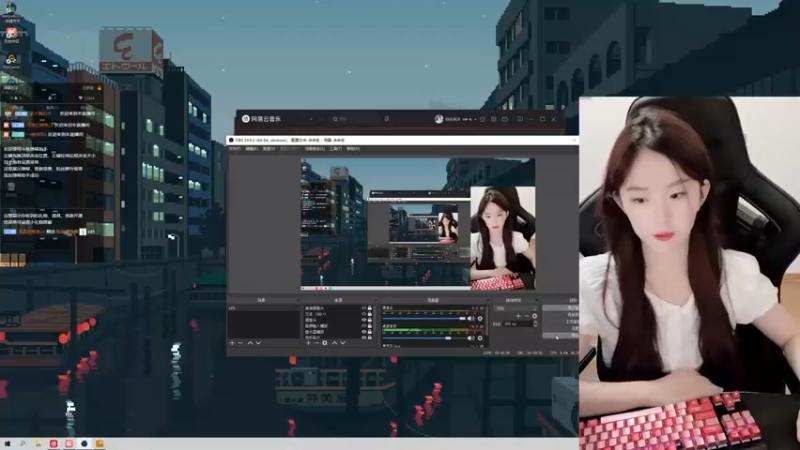Add a transition with Scene Transitions plus icon

tap(518, 316)
